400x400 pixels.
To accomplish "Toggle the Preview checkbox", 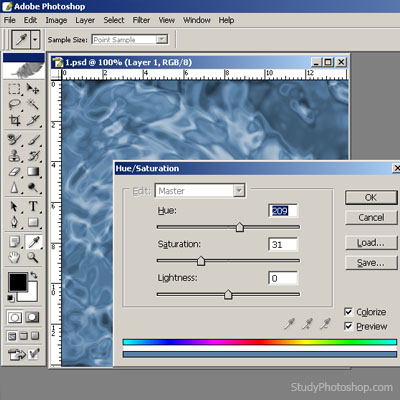I will pyautogui.click(x=348, y=326).
